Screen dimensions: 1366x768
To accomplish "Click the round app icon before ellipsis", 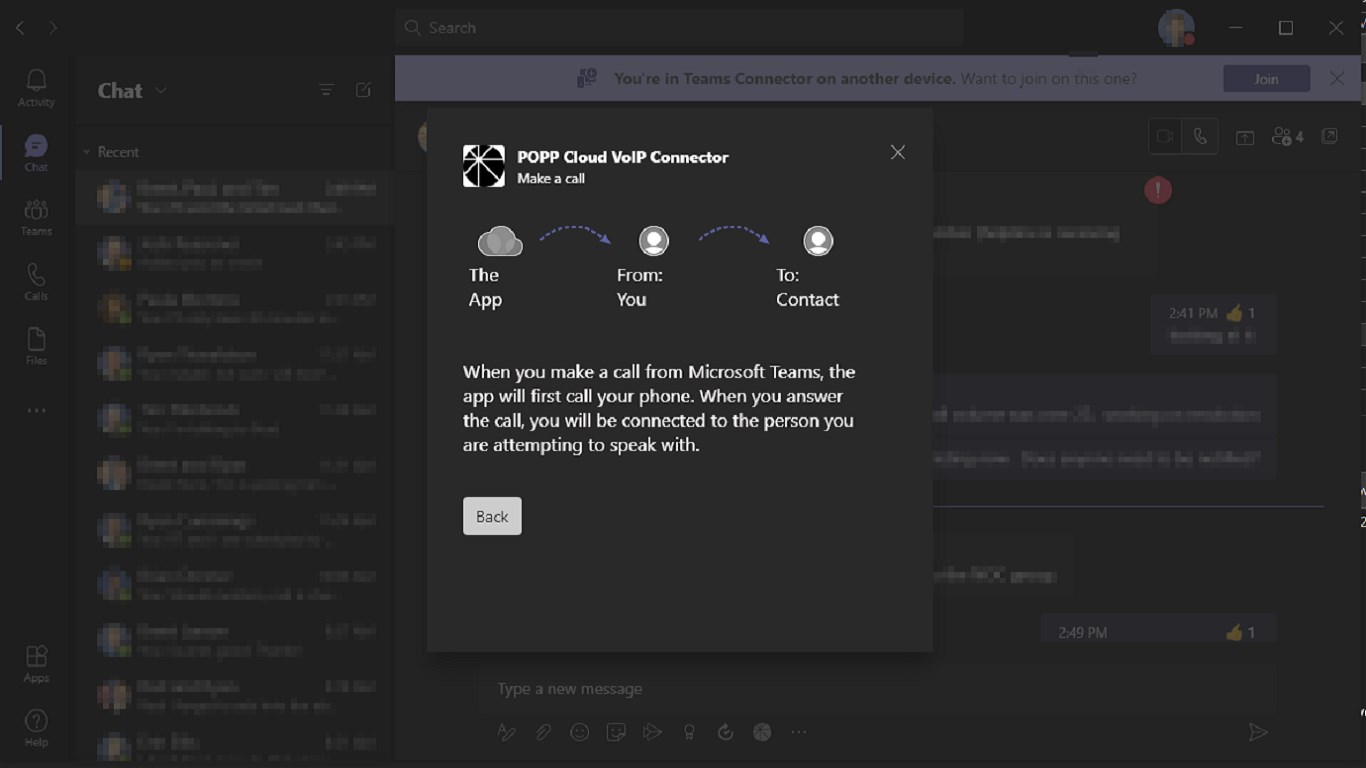I will [762, 733].
